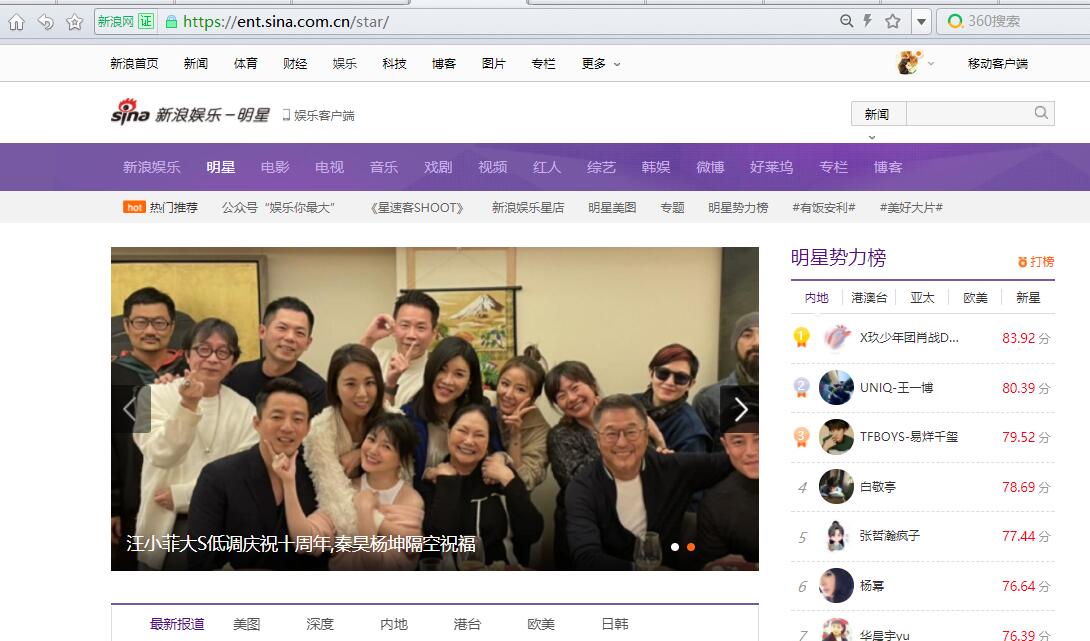Click the magnifier zoom icon in address bar
The height and width of the screenshot is (641, 1090).
846,21
